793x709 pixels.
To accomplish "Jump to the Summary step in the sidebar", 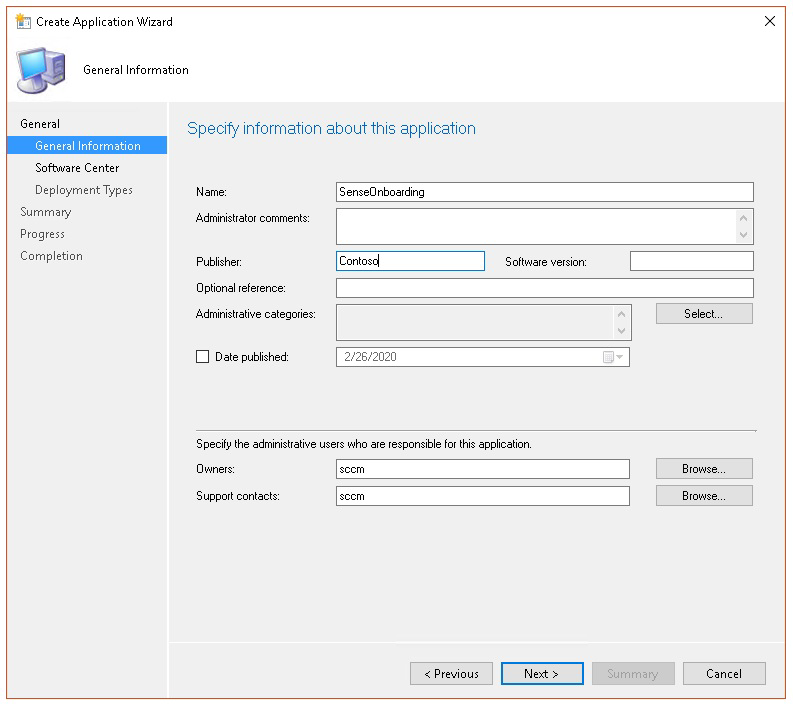I will [x=46, y=212].
